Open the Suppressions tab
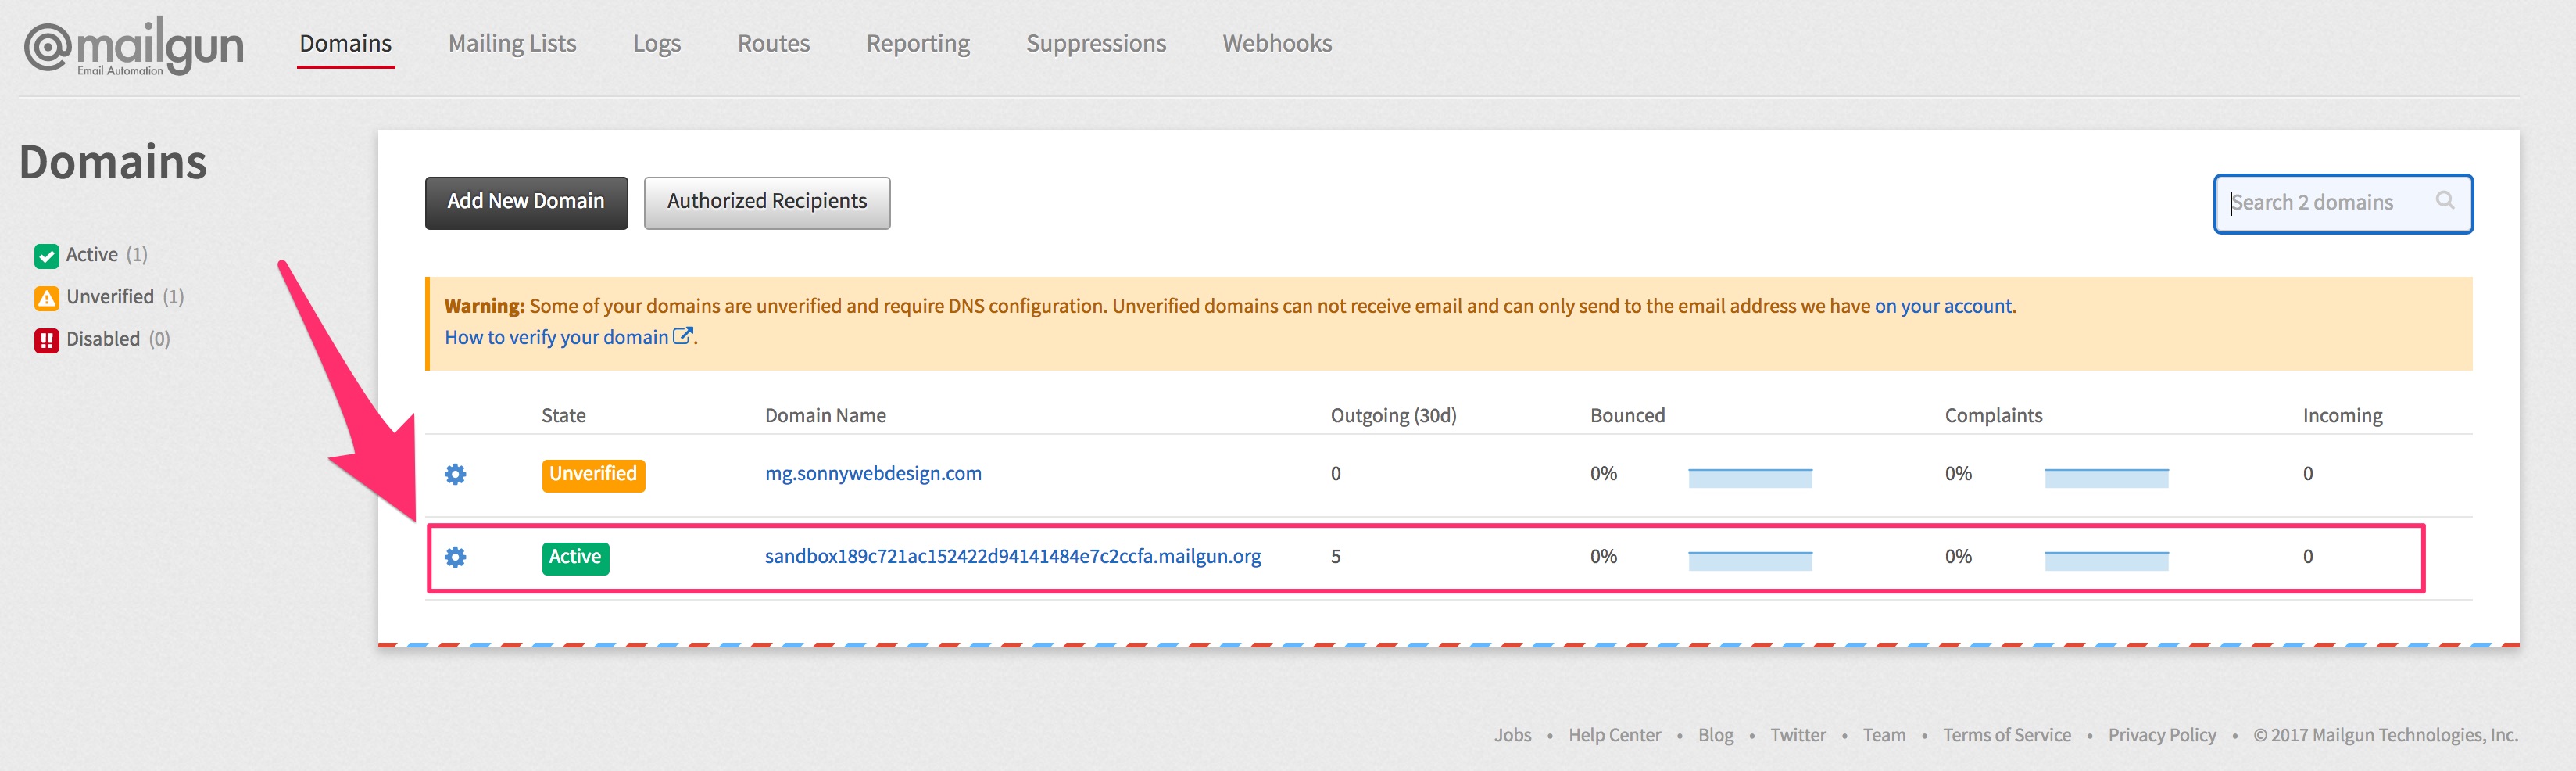The image size is (2576, 771). pos(1096,43)
